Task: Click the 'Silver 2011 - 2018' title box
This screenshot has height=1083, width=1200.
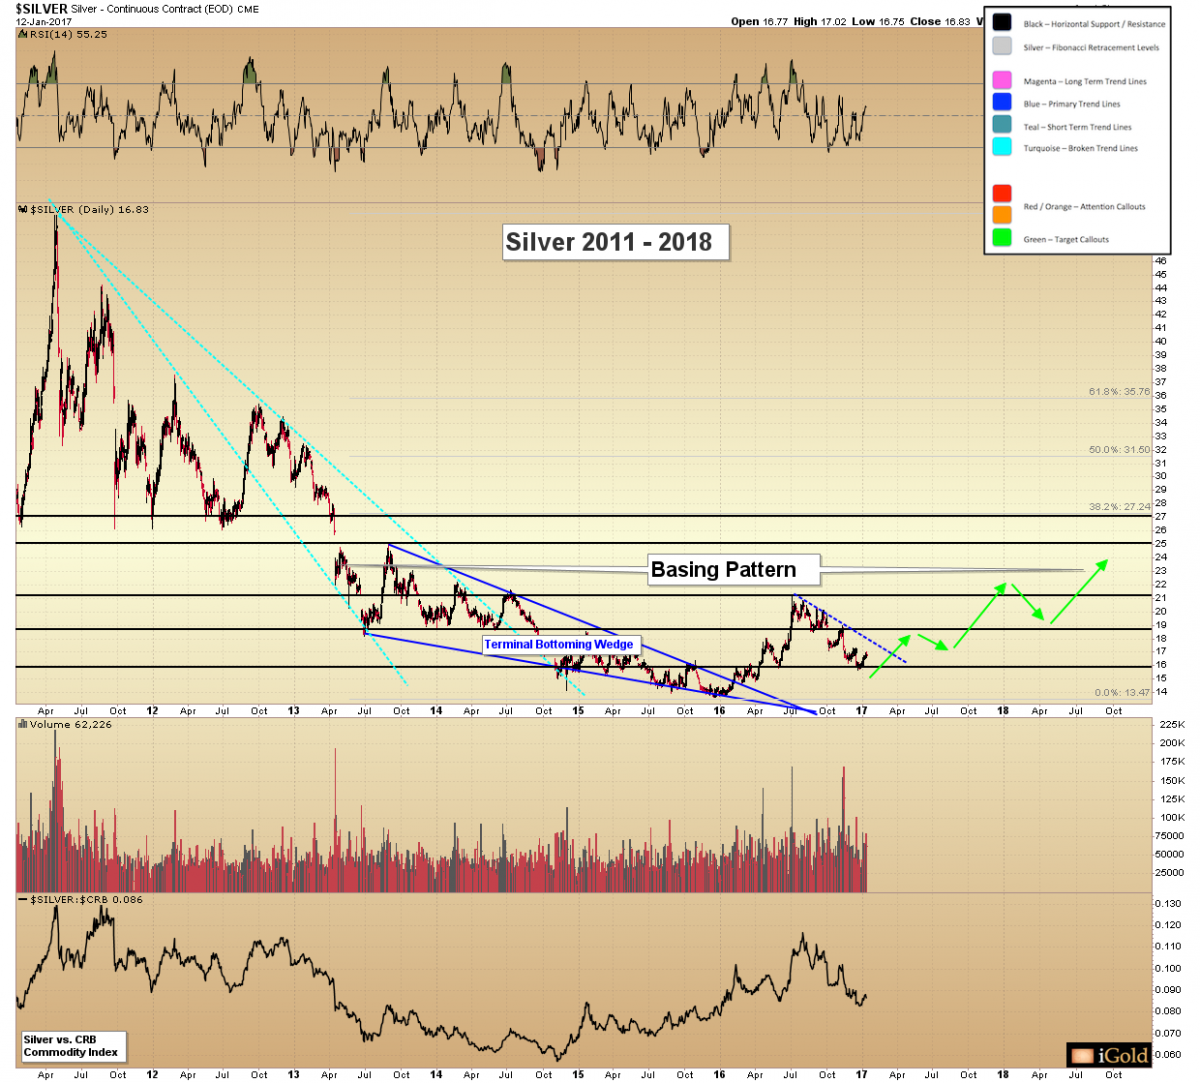Action: [609, 242]
